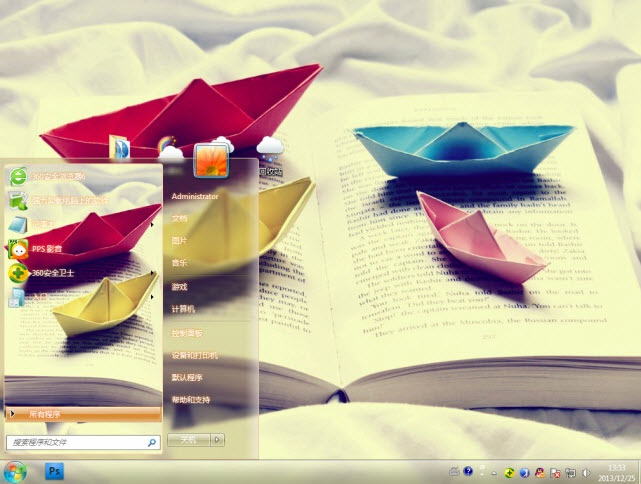This screenshot has width=641, height=484.
Task: Expand the 360安全卫士 jump list arrow
Action: coord(152,273)
